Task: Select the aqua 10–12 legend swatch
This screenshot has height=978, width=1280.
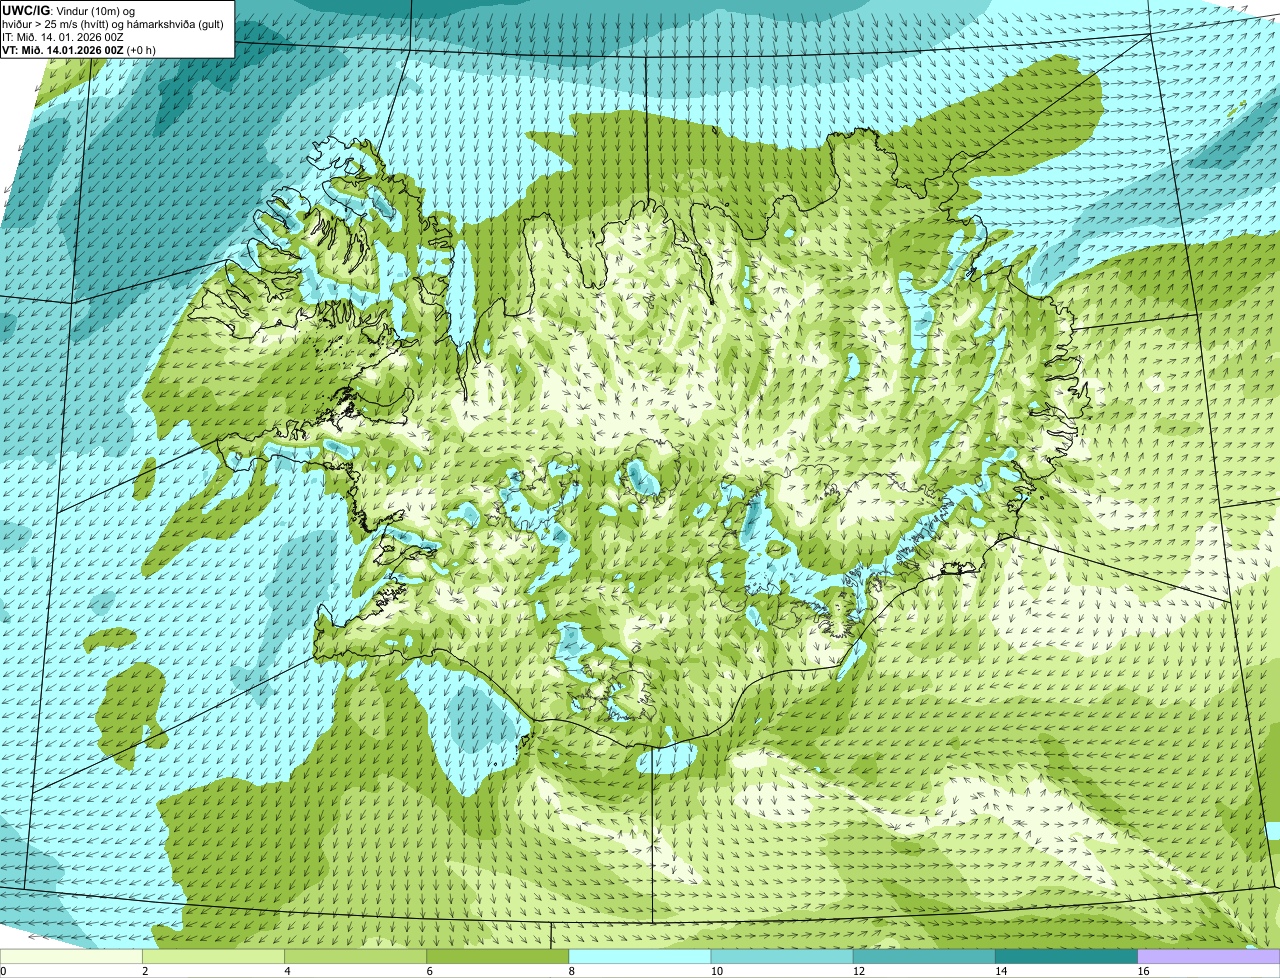Action: [781, 957]
